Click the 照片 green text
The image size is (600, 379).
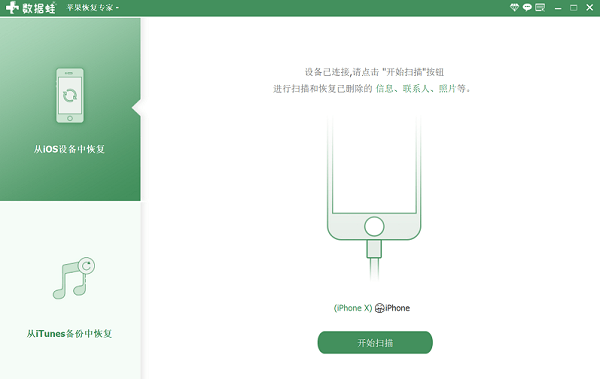tap(447, 89)
